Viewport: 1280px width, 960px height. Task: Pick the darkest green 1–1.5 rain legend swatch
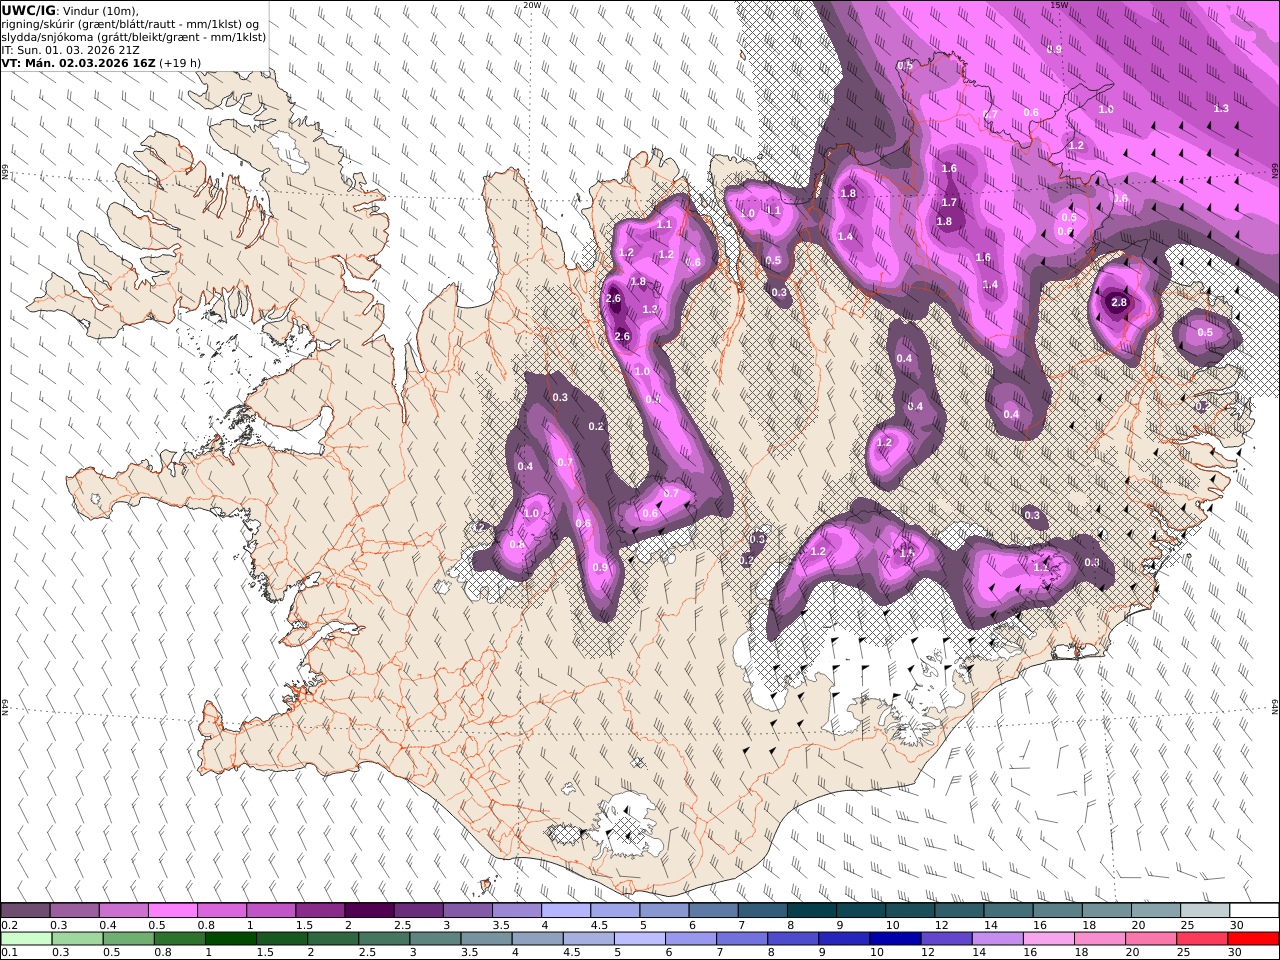pyautogui.click(x=230, y=939)
